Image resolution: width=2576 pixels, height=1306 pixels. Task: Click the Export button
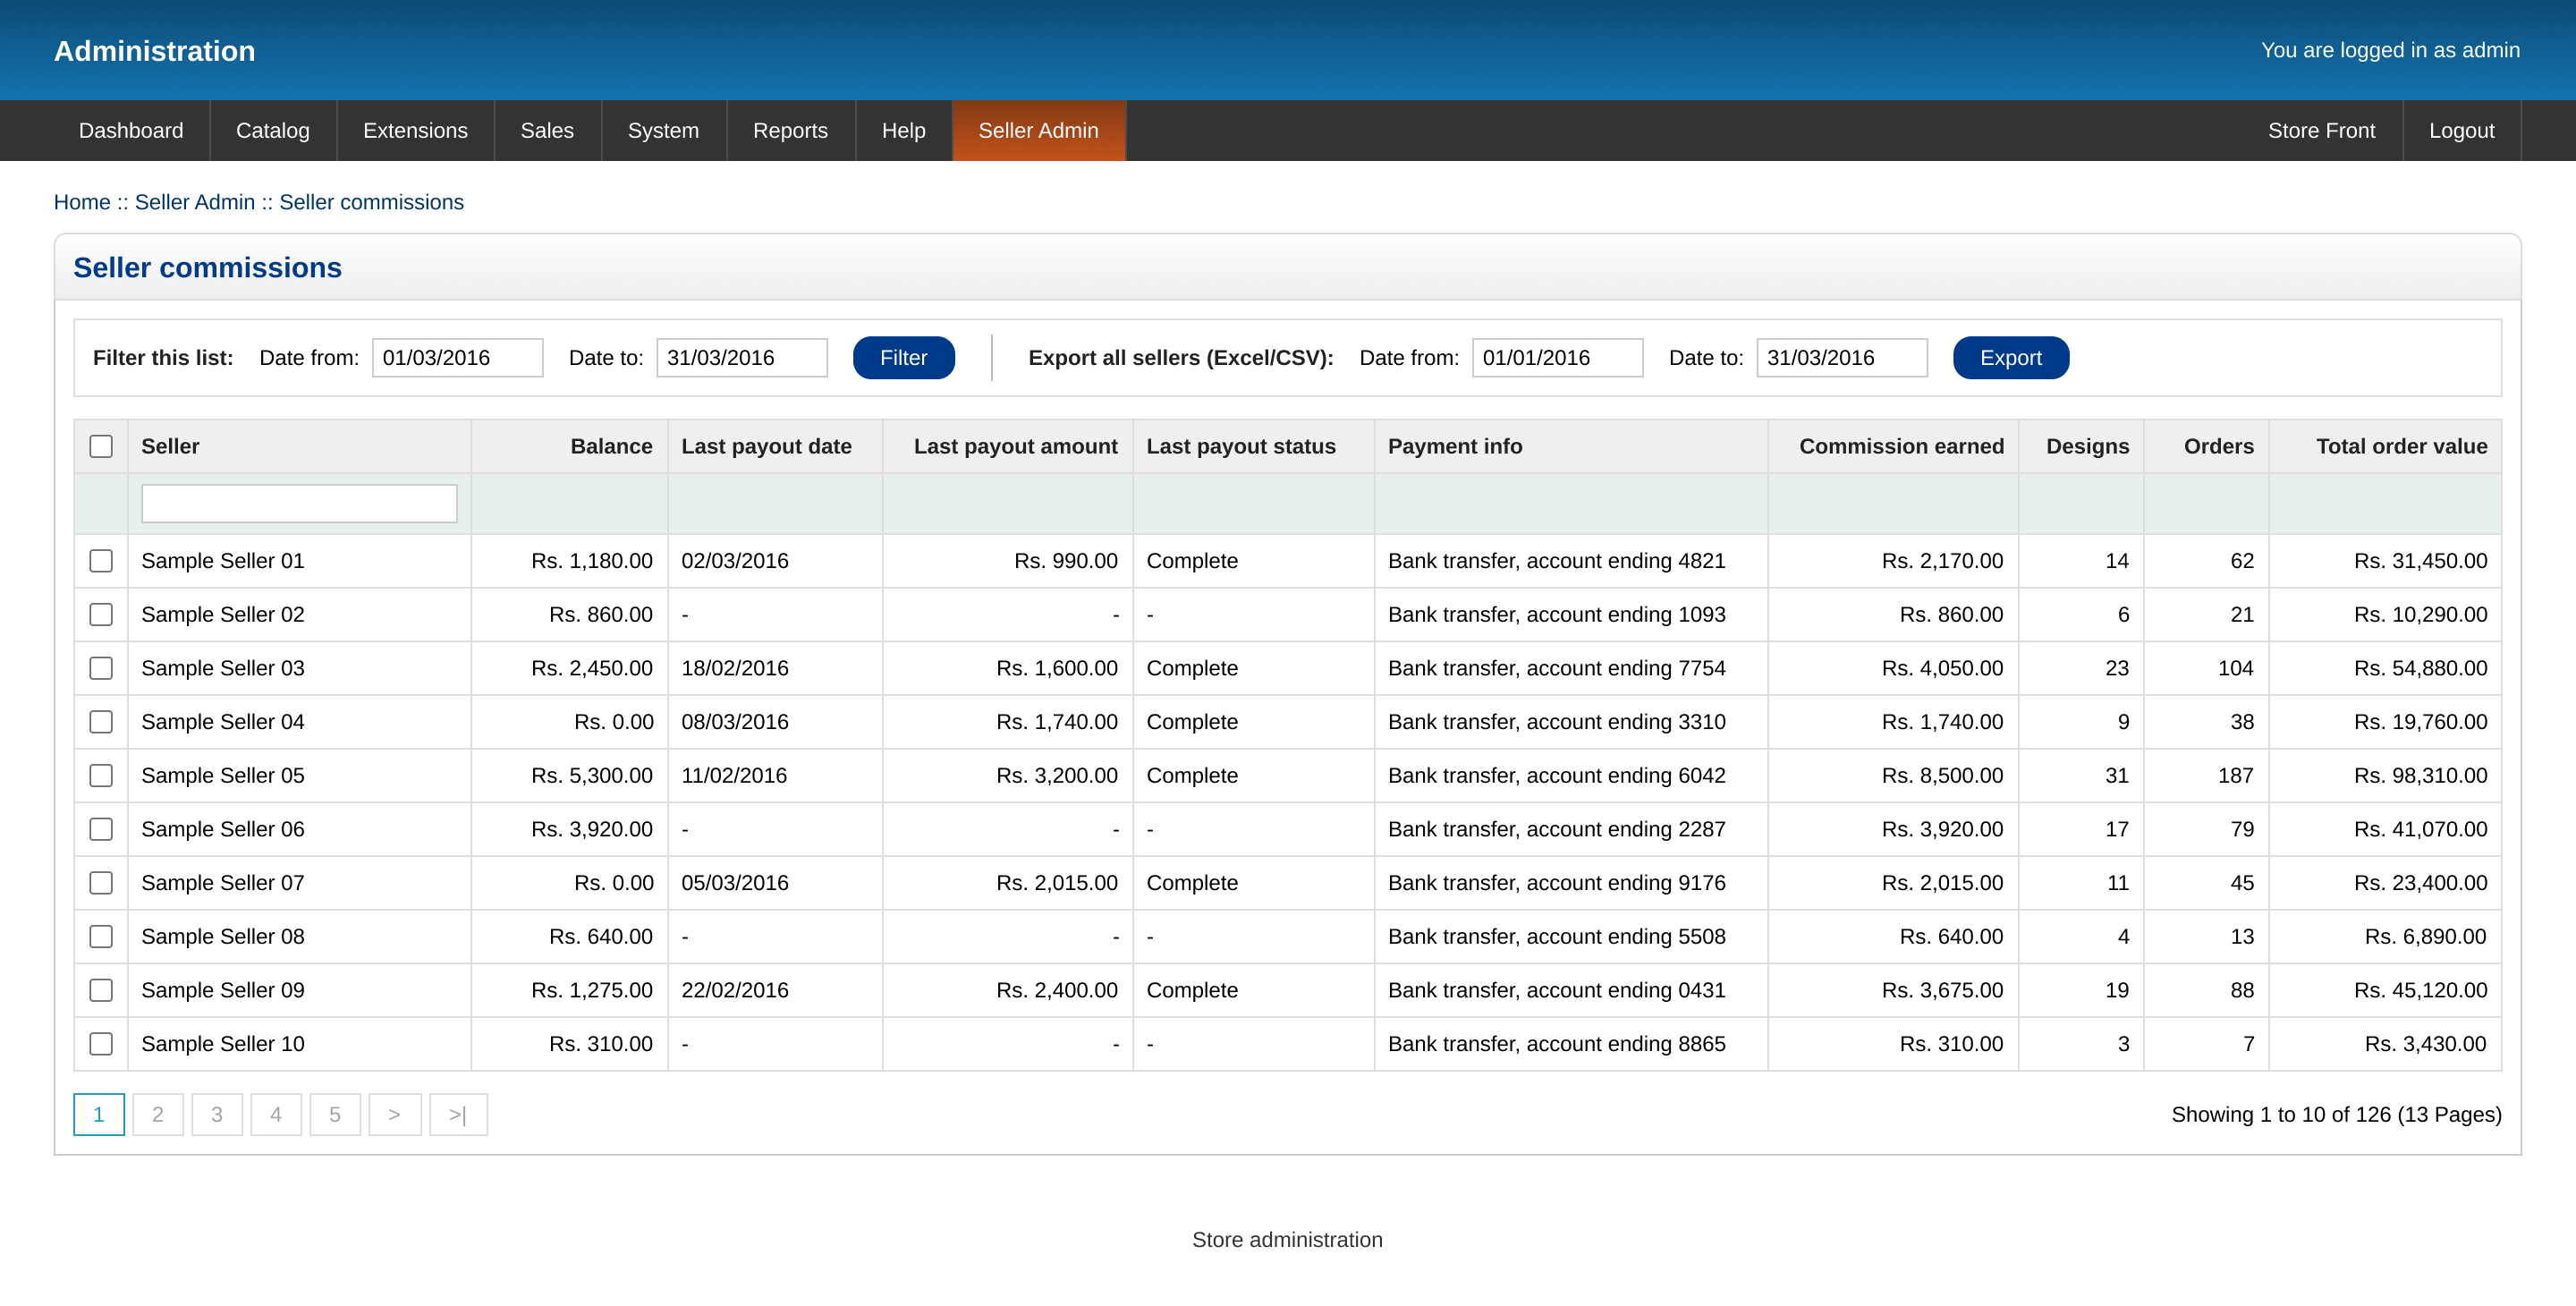pyautogui.click(x=2010, y=358)
